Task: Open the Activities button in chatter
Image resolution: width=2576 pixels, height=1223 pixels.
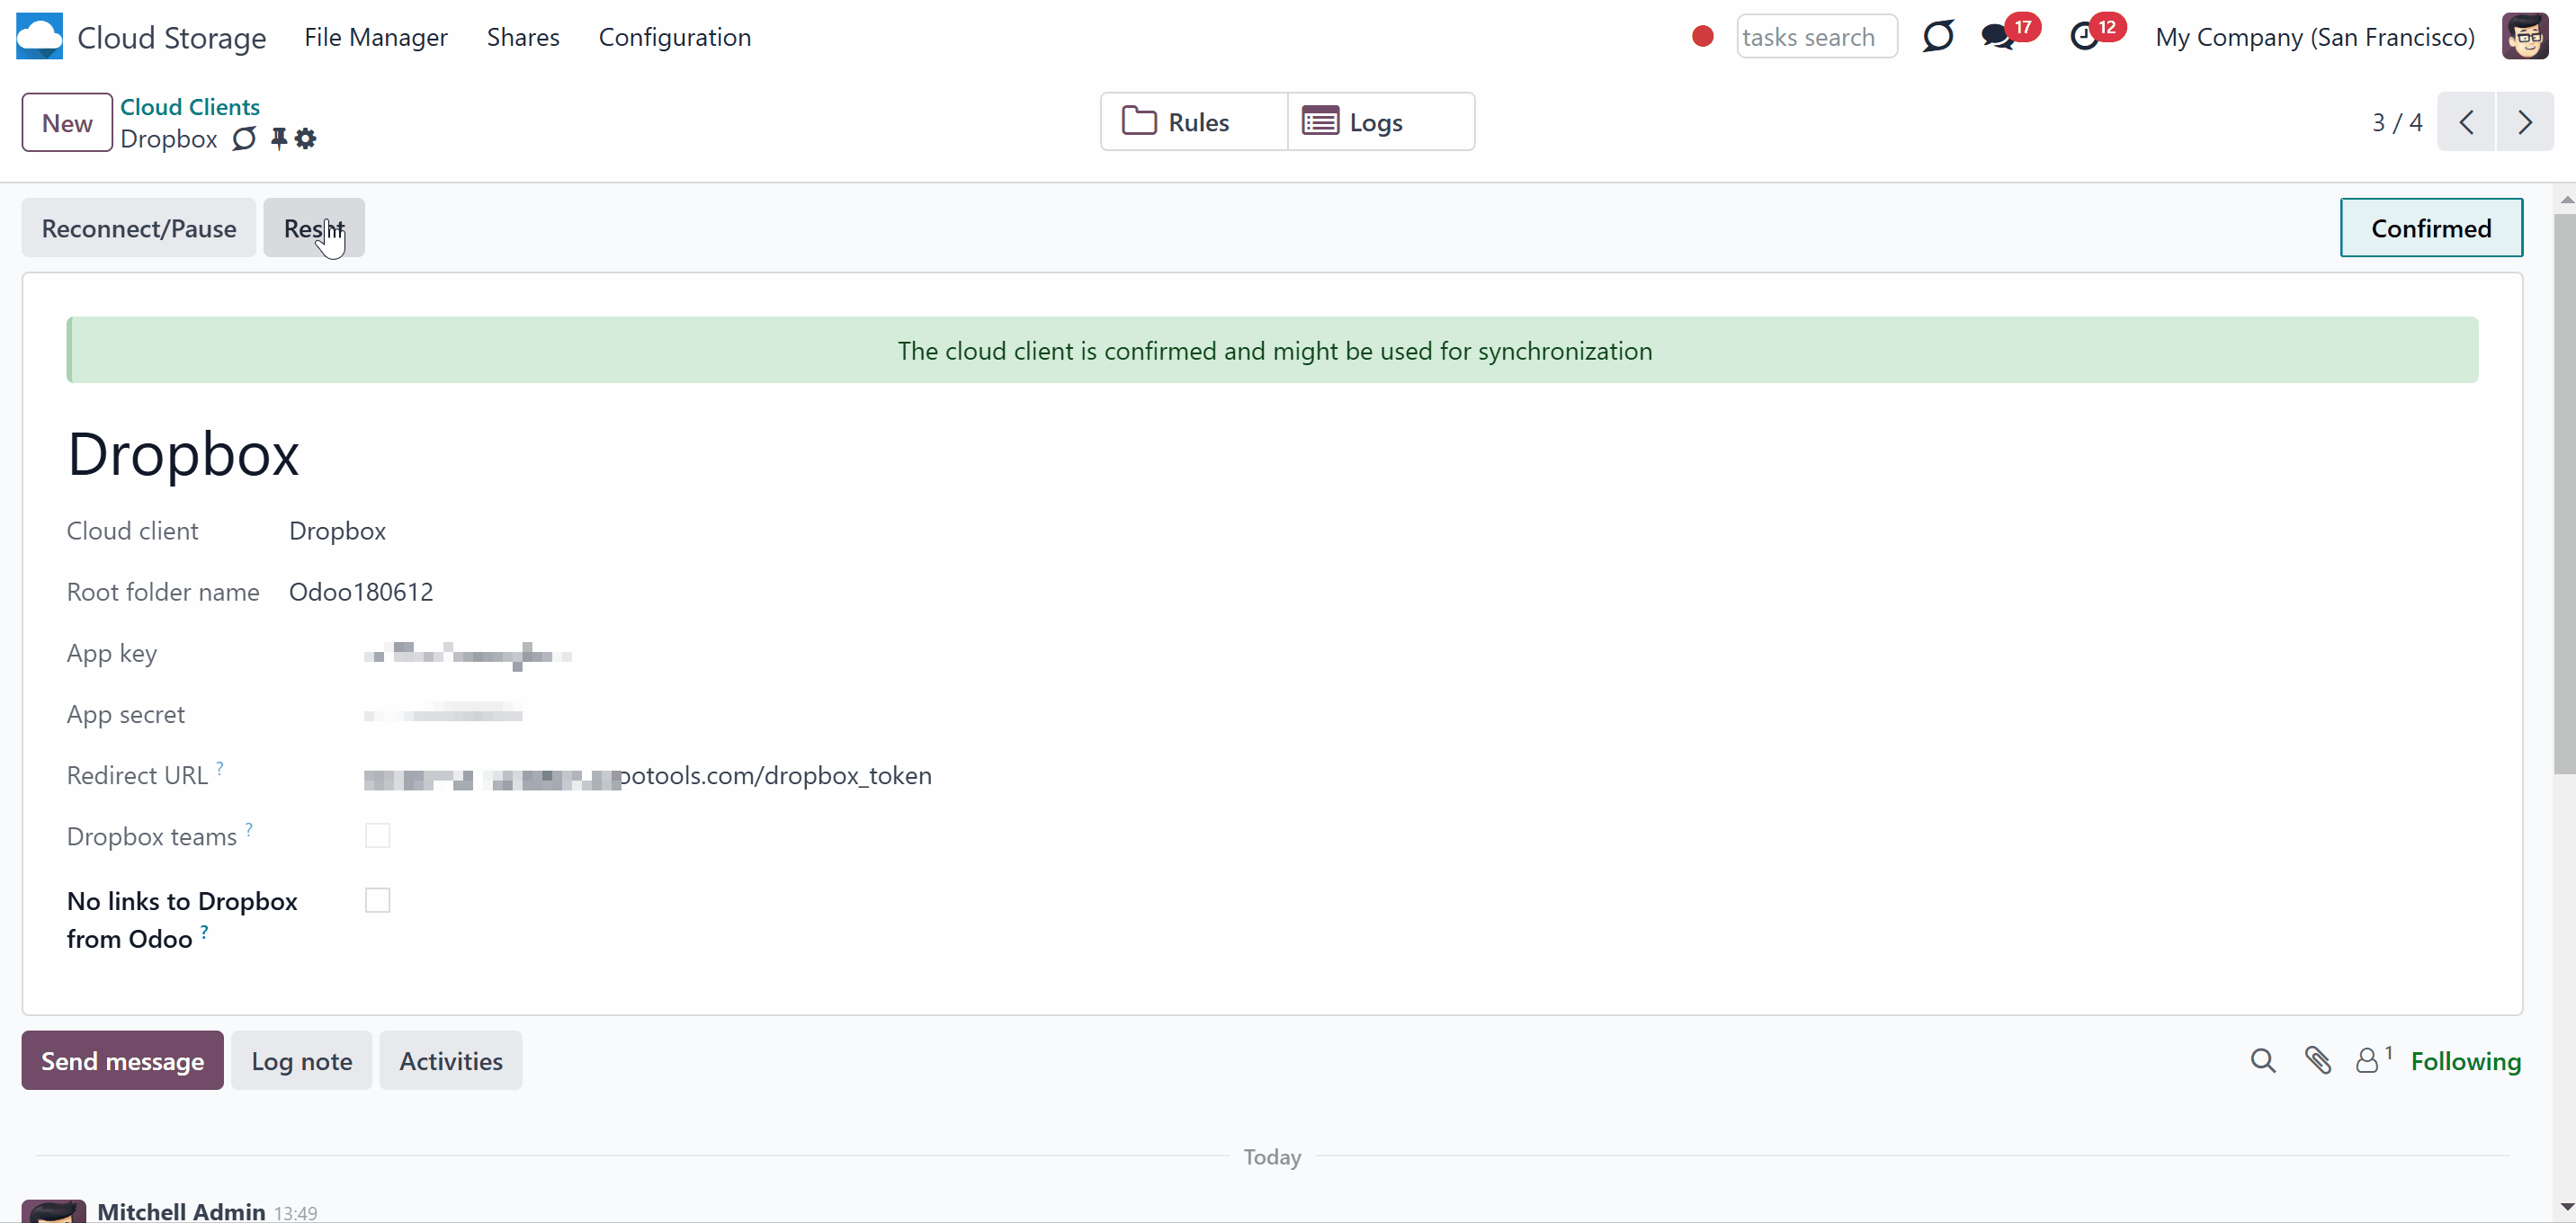Action: point(451,1061)
